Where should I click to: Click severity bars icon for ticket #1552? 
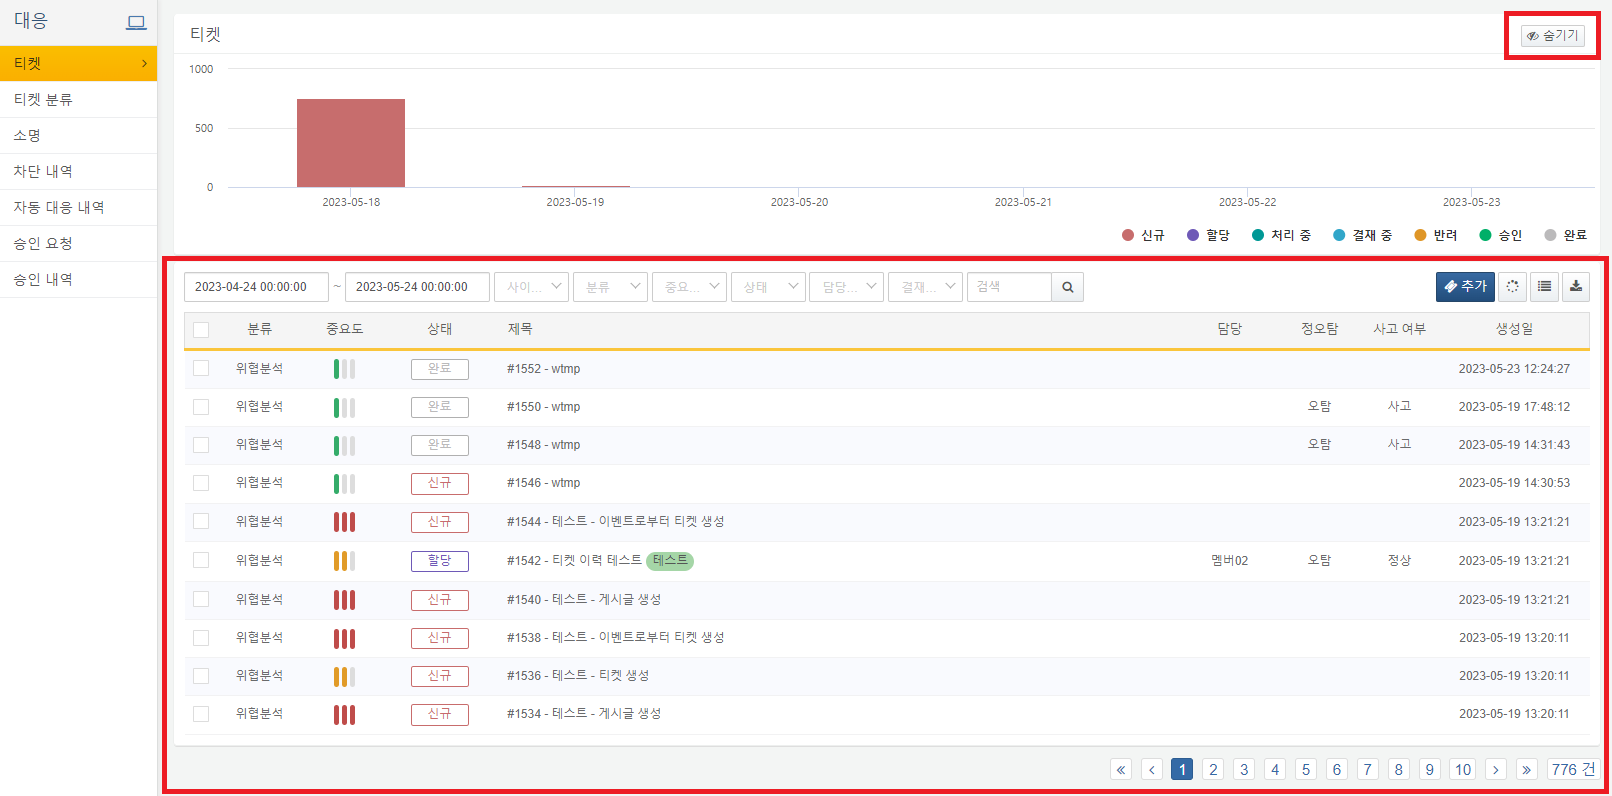click(344, 369)
